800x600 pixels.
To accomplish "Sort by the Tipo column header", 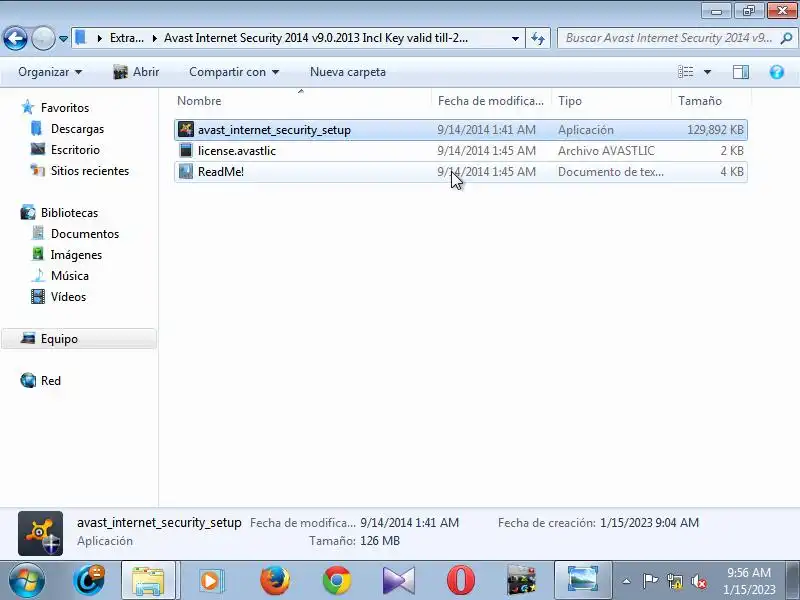I will (x=611, y=101).
